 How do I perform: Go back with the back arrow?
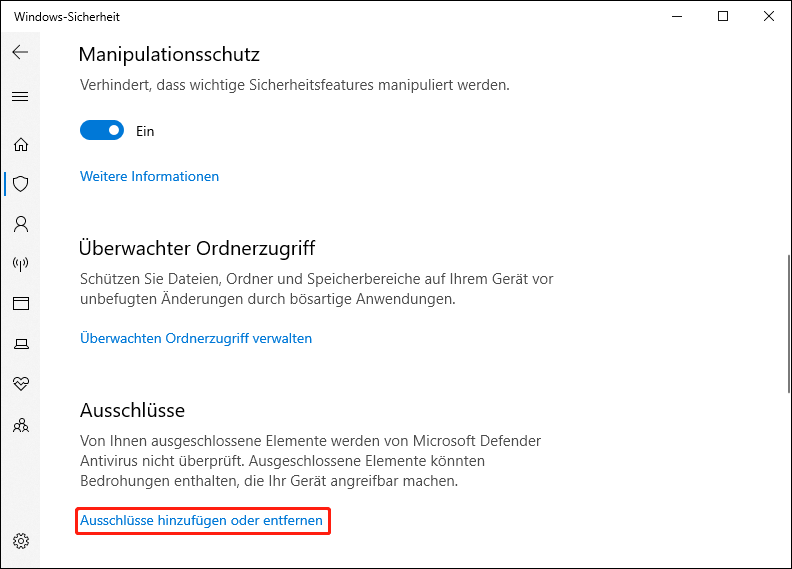(x=20, y=52)
